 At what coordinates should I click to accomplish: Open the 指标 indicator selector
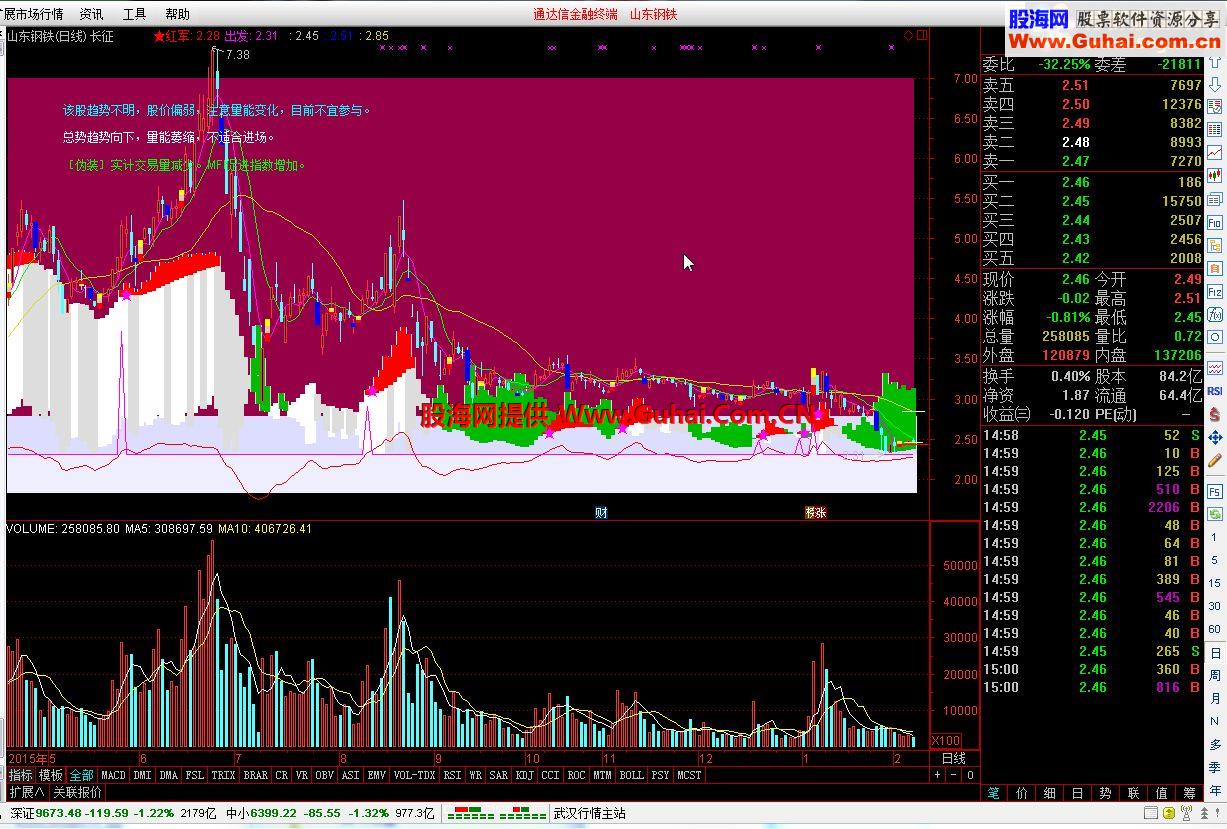21,775
